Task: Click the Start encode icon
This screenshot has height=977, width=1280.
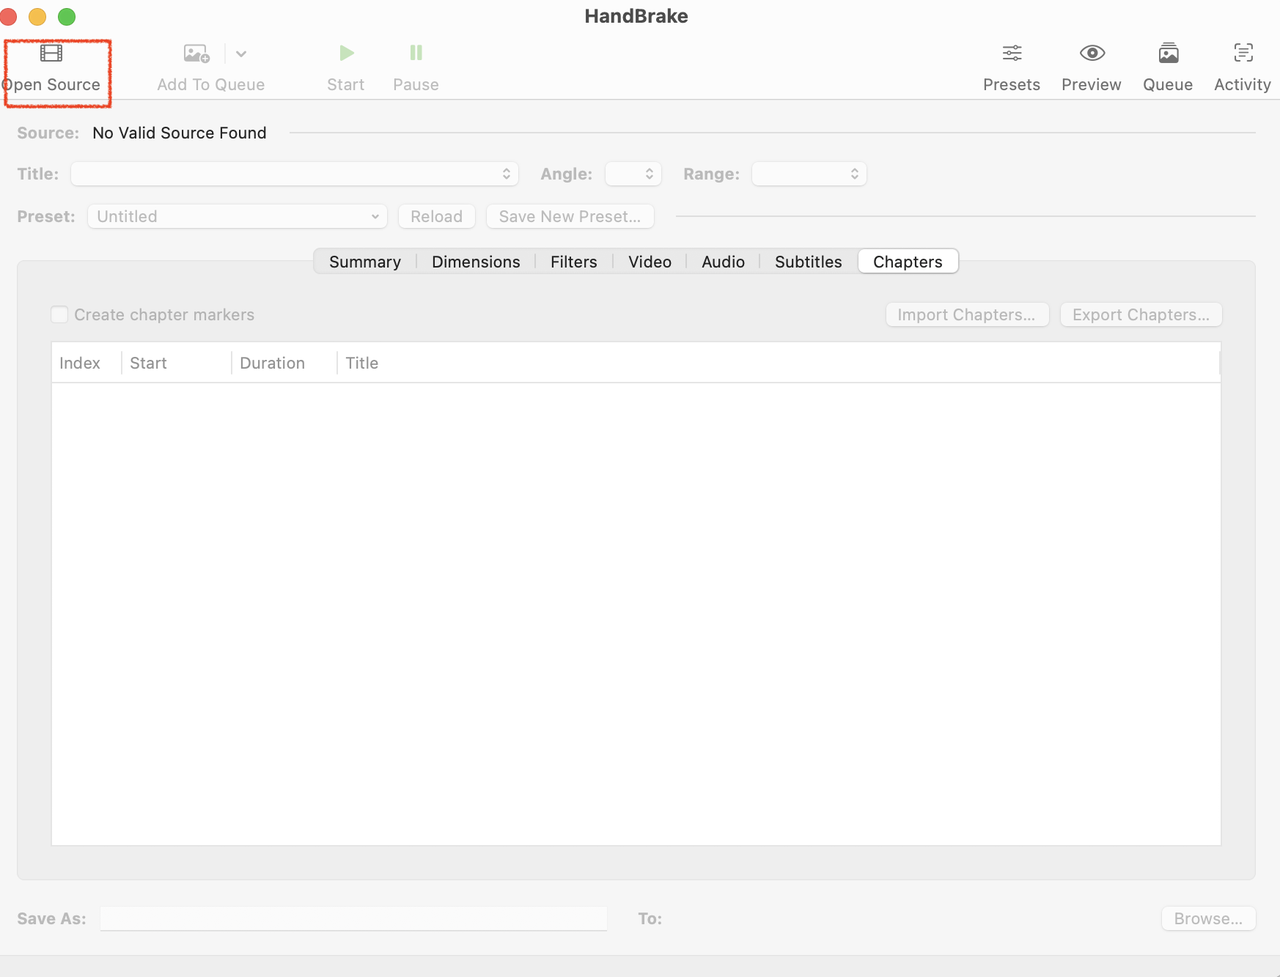Action: click(346, 53)
